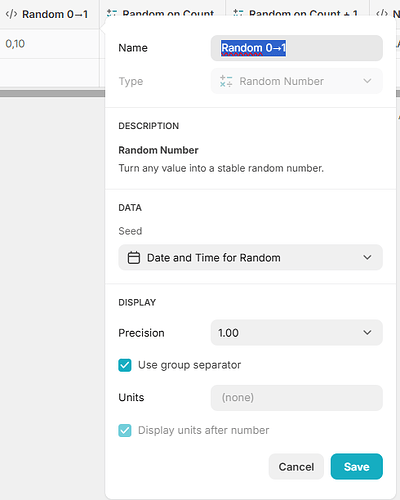Click the Random on Count + 1 column icon
The height and width of the screenshot is (500, 400).
238,14
